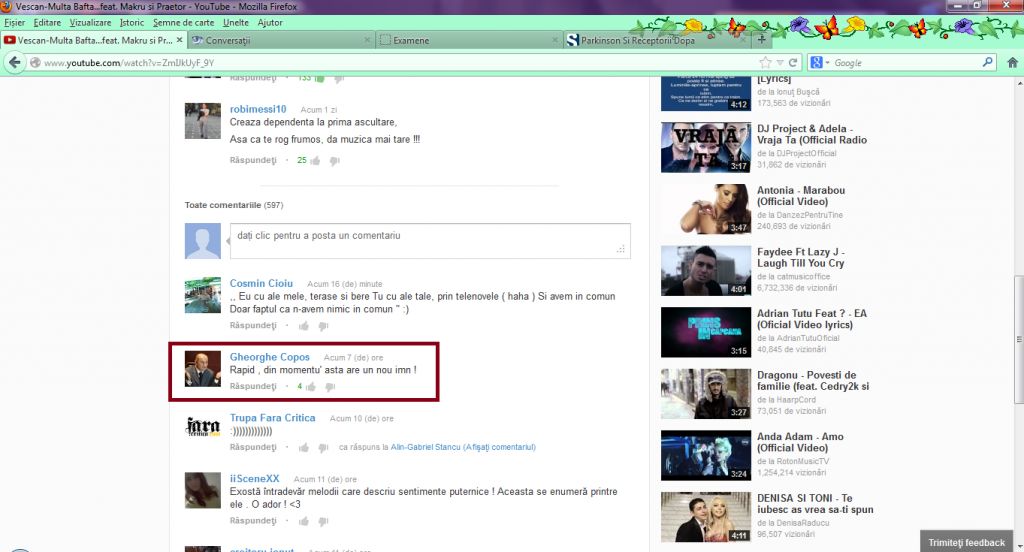Like robimessi10's comment thumbs up
Viewport: 1024px width, 552px height.
coord(315,161)
